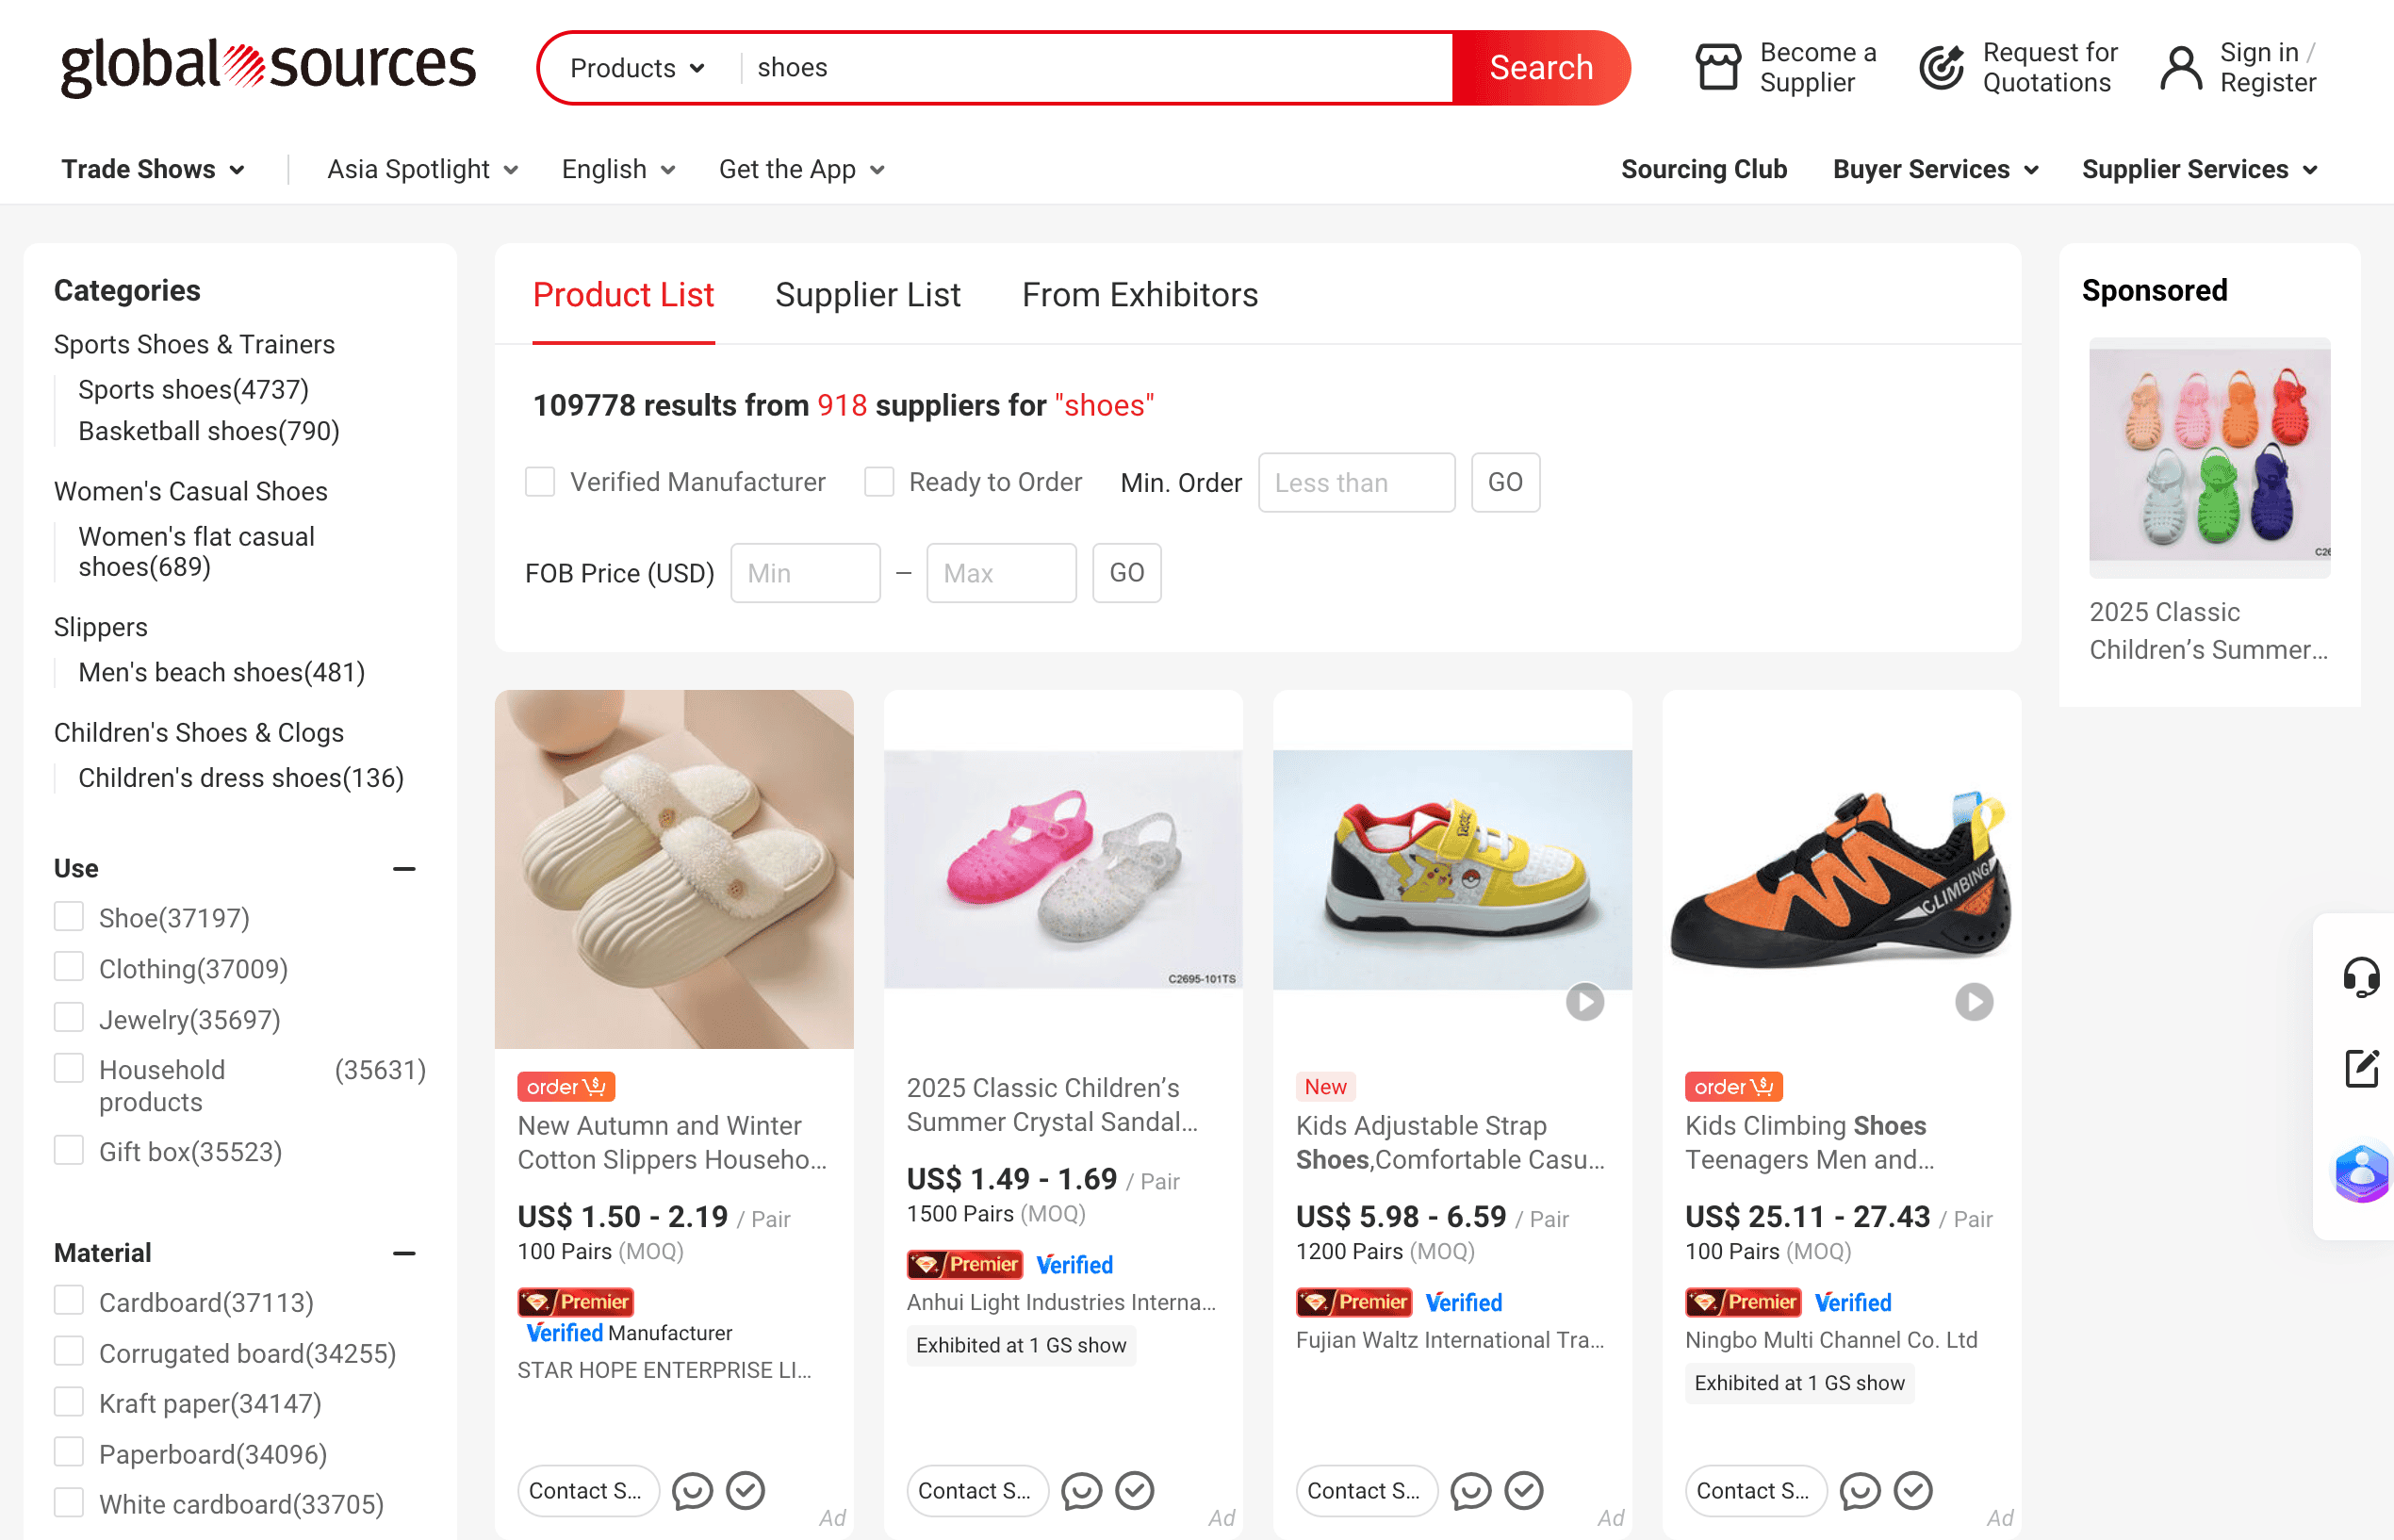Screen dimensions: 2394x1540
Task: Expand the Trade Shows menu
Action: tap(153, 169)
